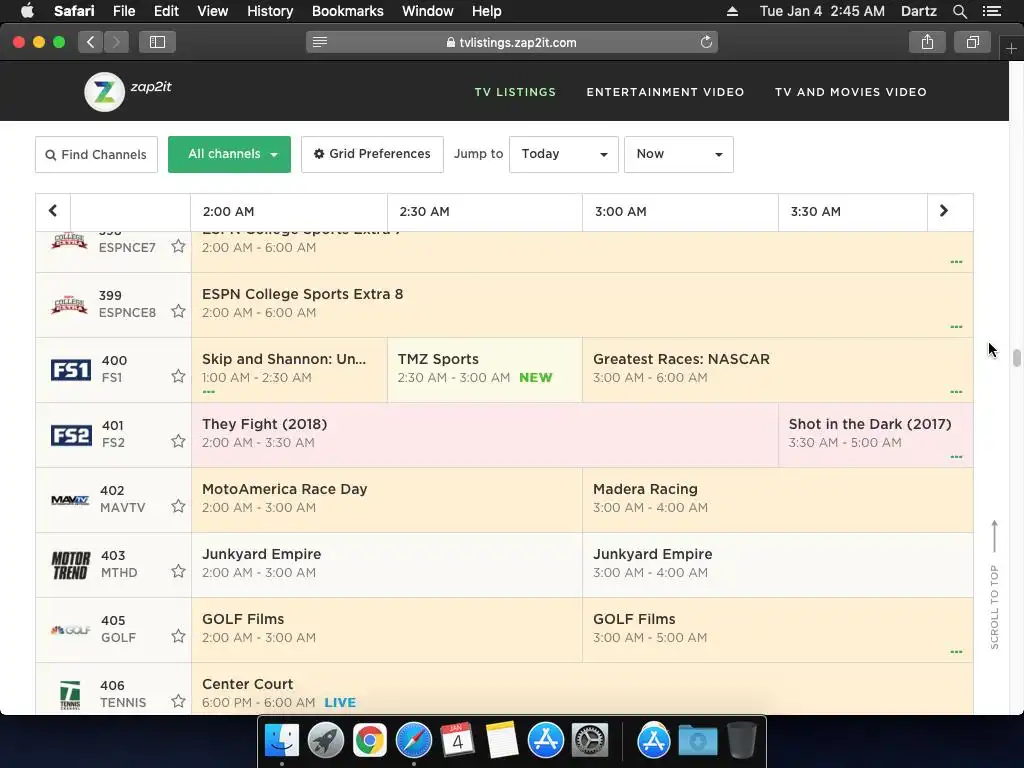
Task: Open System Preferences from the Dock
Action: point(590,741)
